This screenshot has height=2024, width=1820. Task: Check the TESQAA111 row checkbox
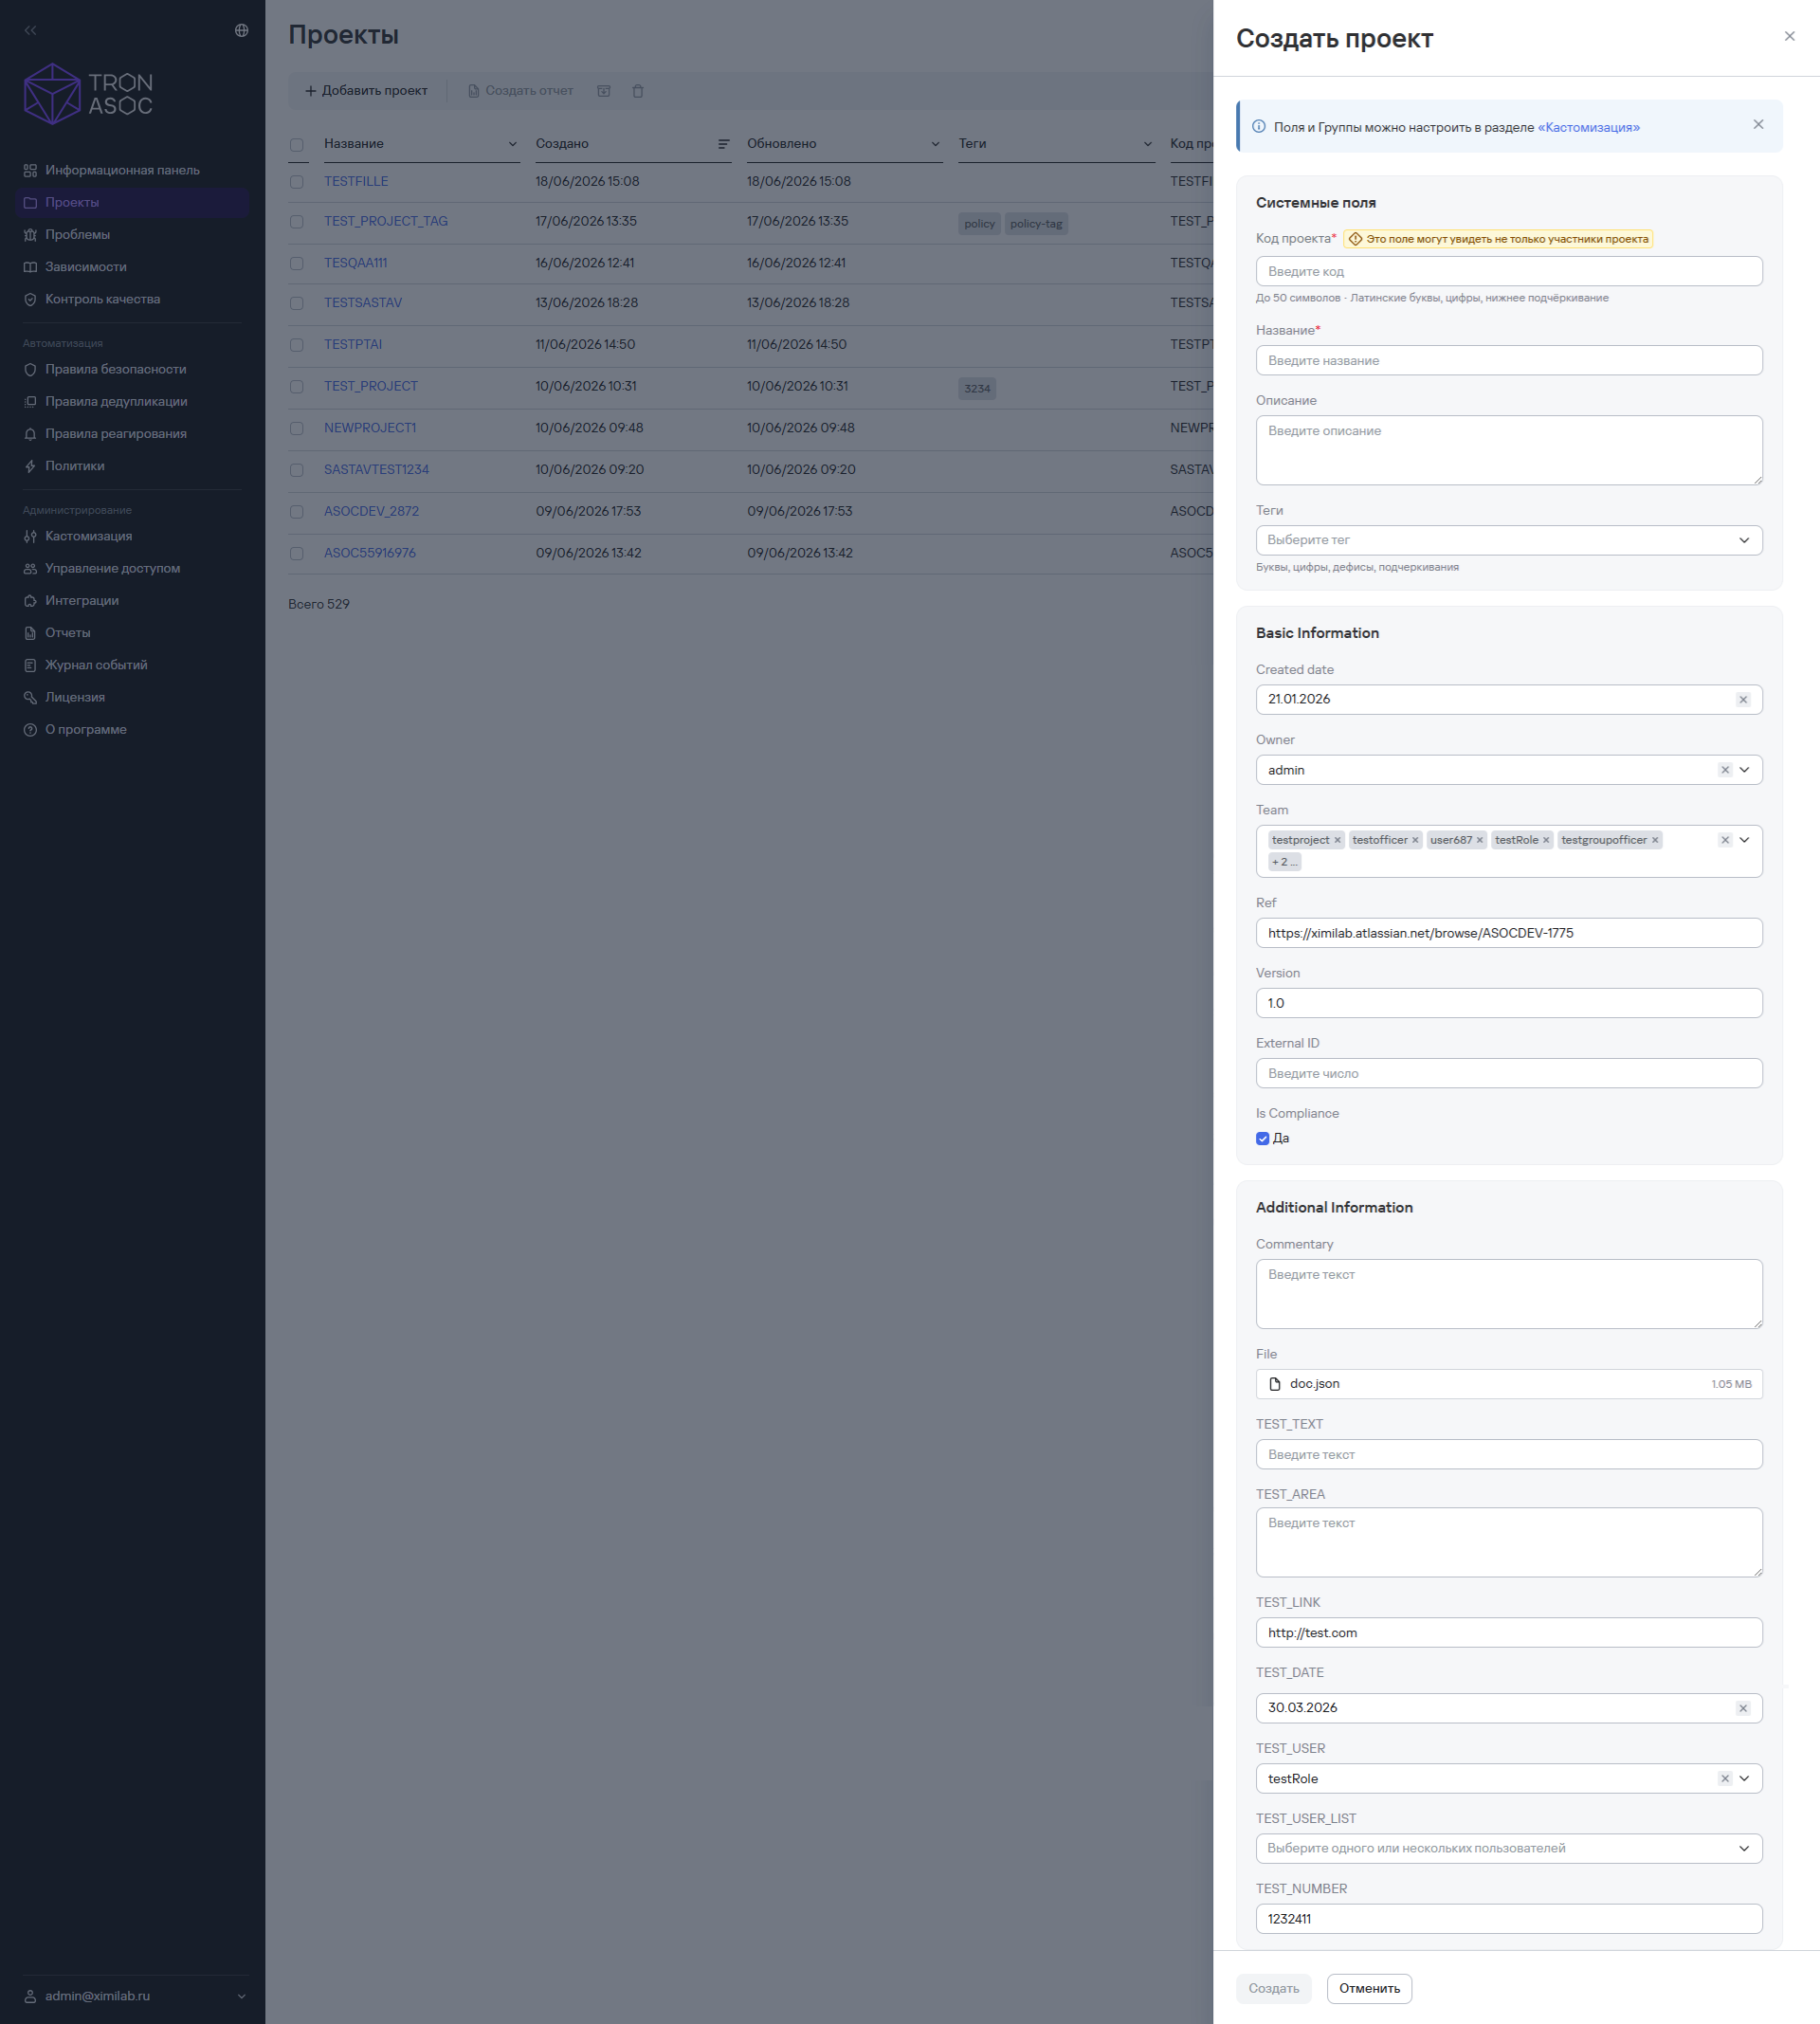coord(296,264)
